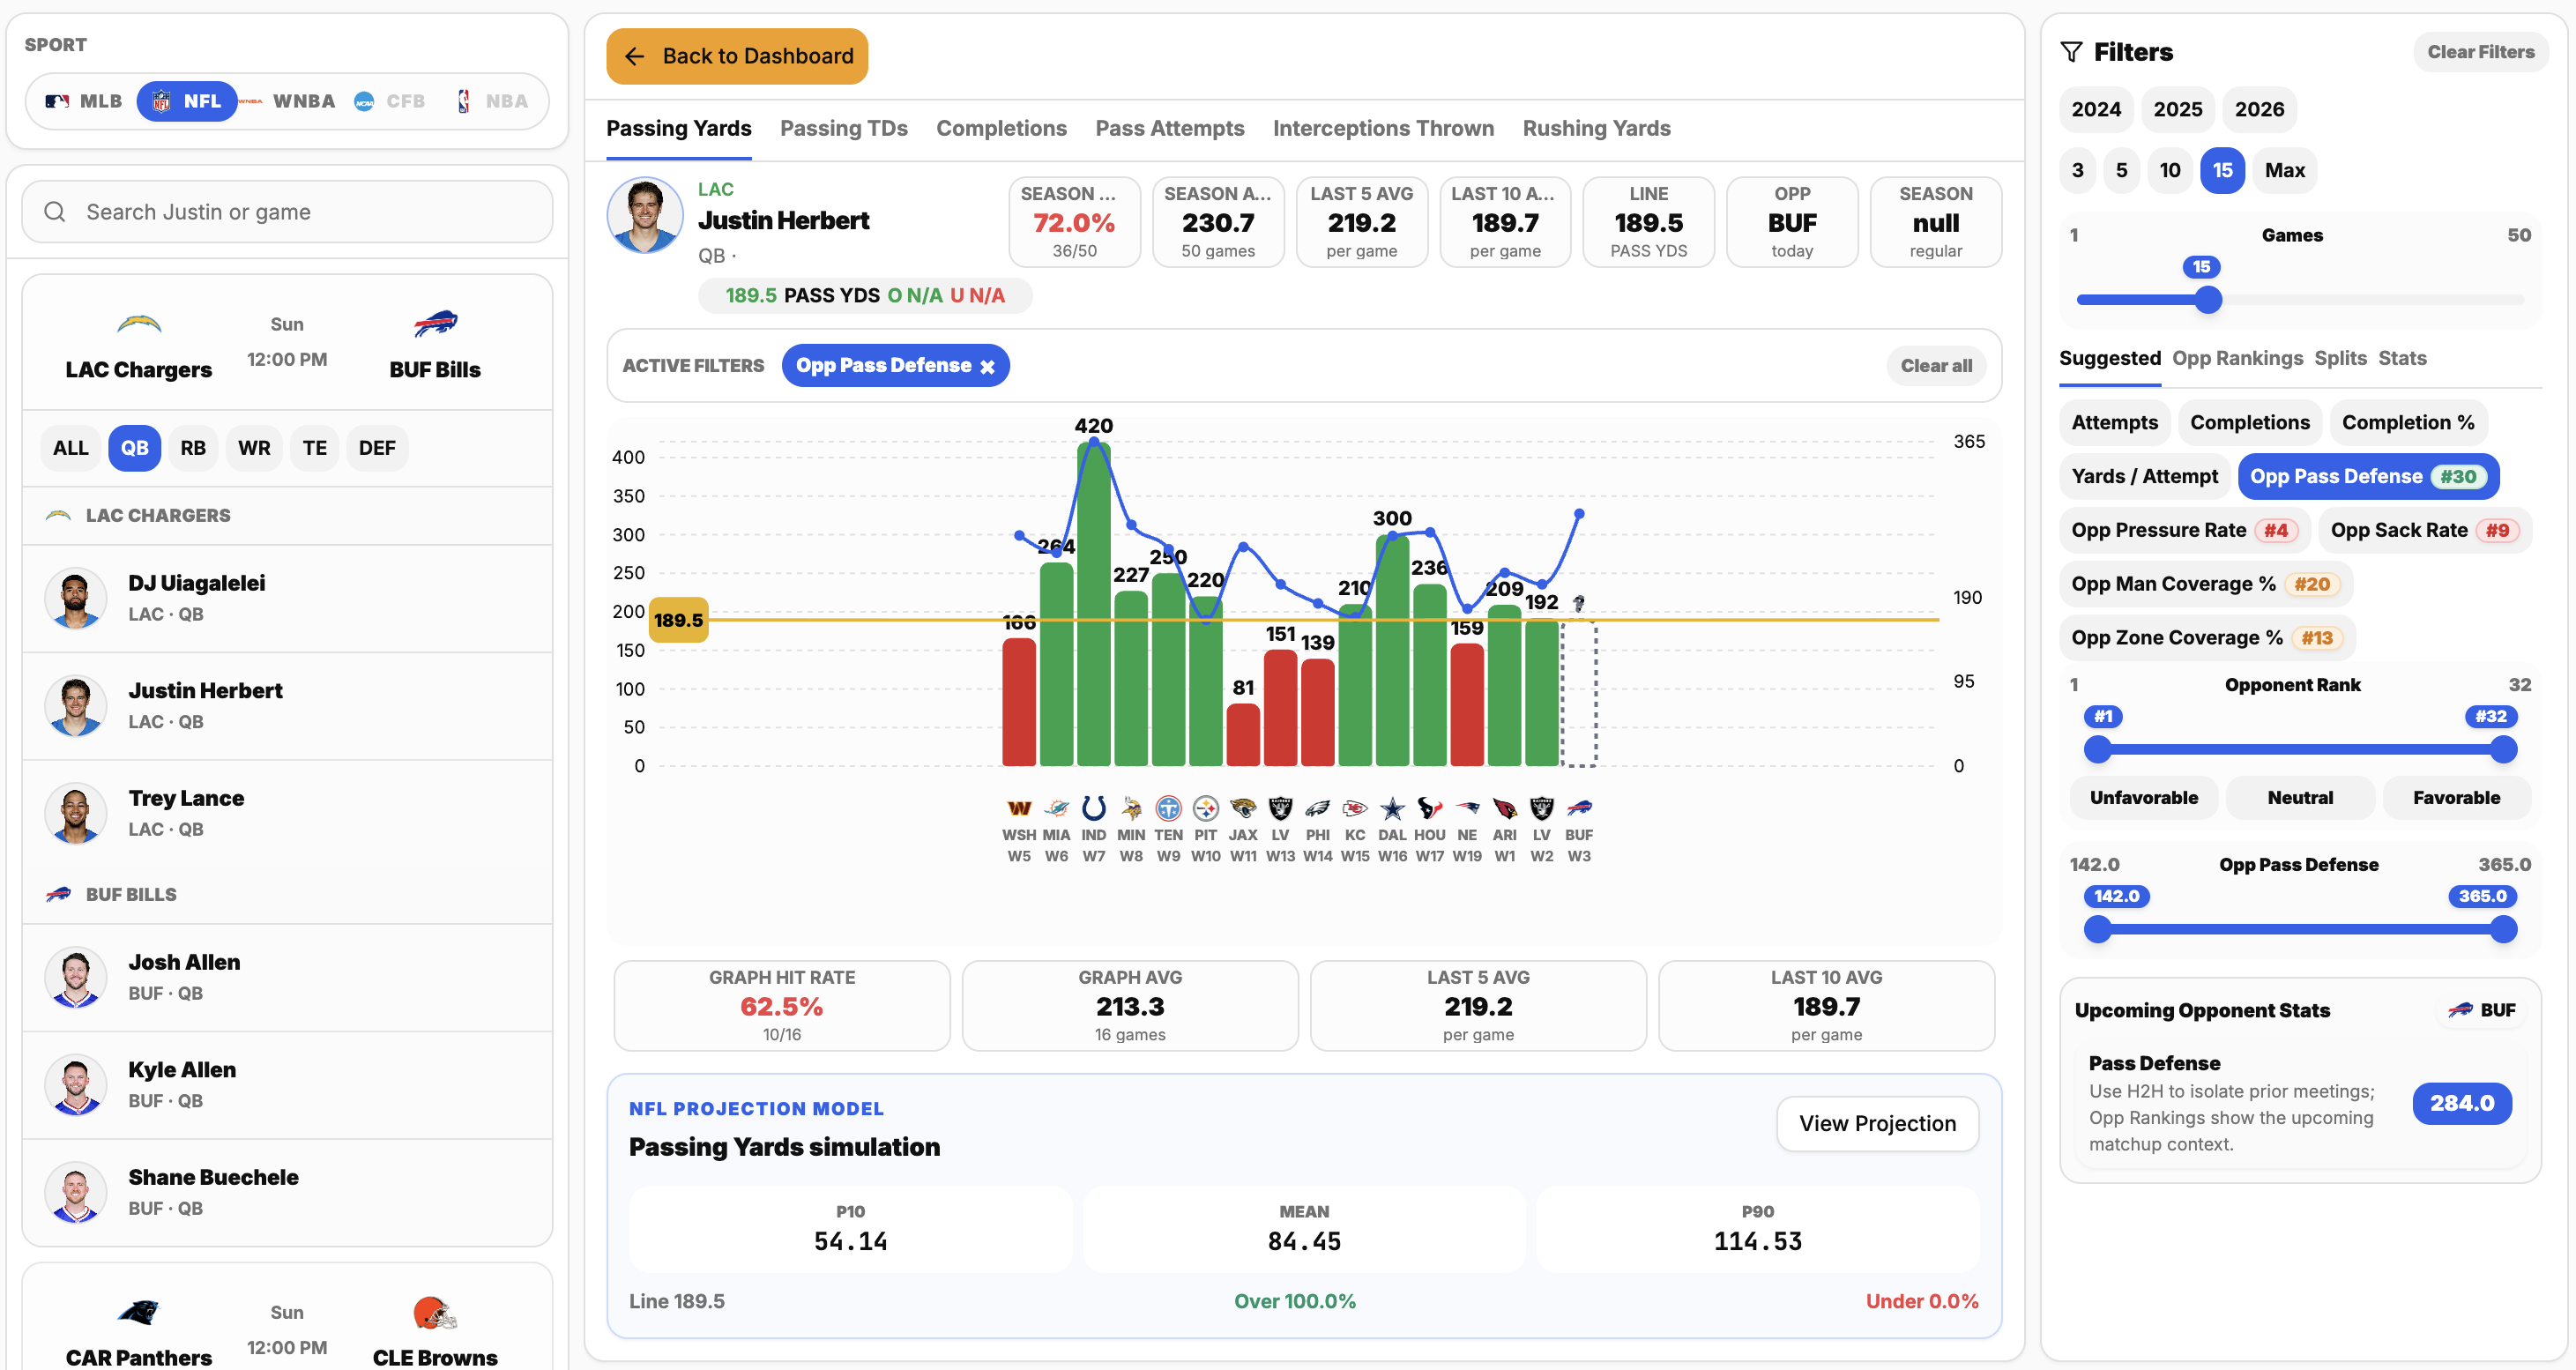
Task: Select the 2025 season filter
Action: [2177, 109]
